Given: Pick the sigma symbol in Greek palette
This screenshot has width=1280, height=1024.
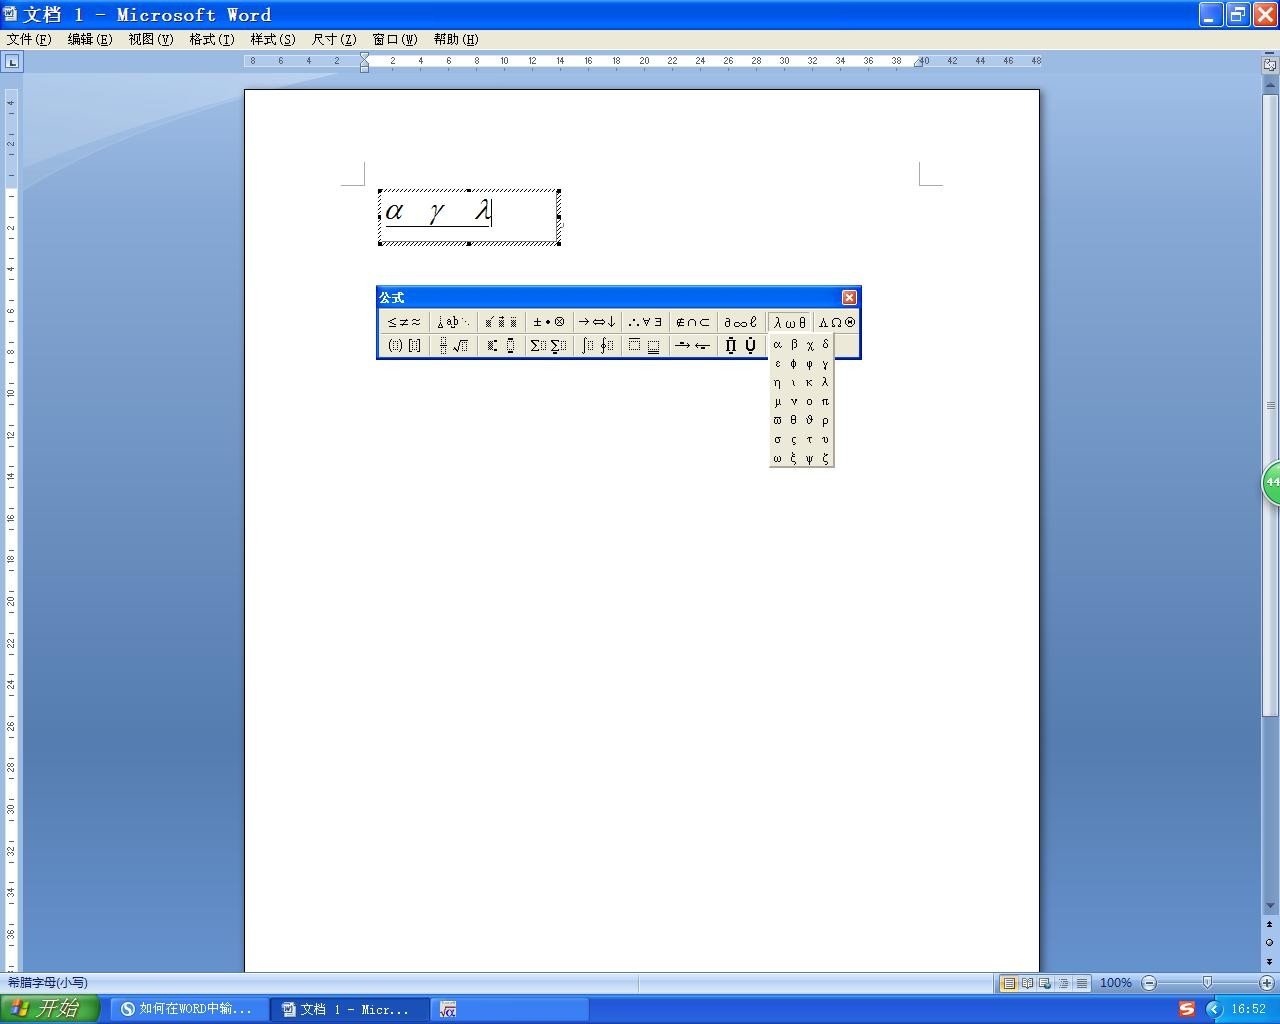Looking at the screenshot, I should coord(778,440).
